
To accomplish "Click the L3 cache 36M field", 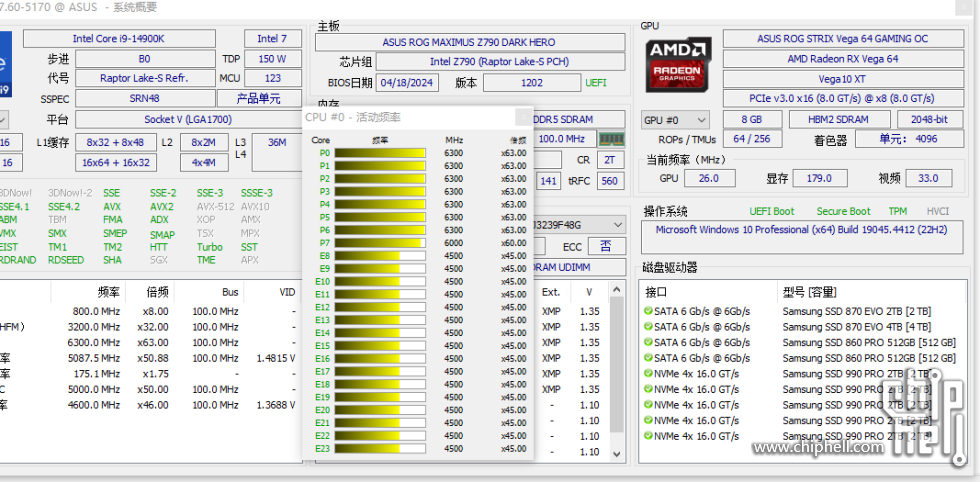I will click(277, 152).
